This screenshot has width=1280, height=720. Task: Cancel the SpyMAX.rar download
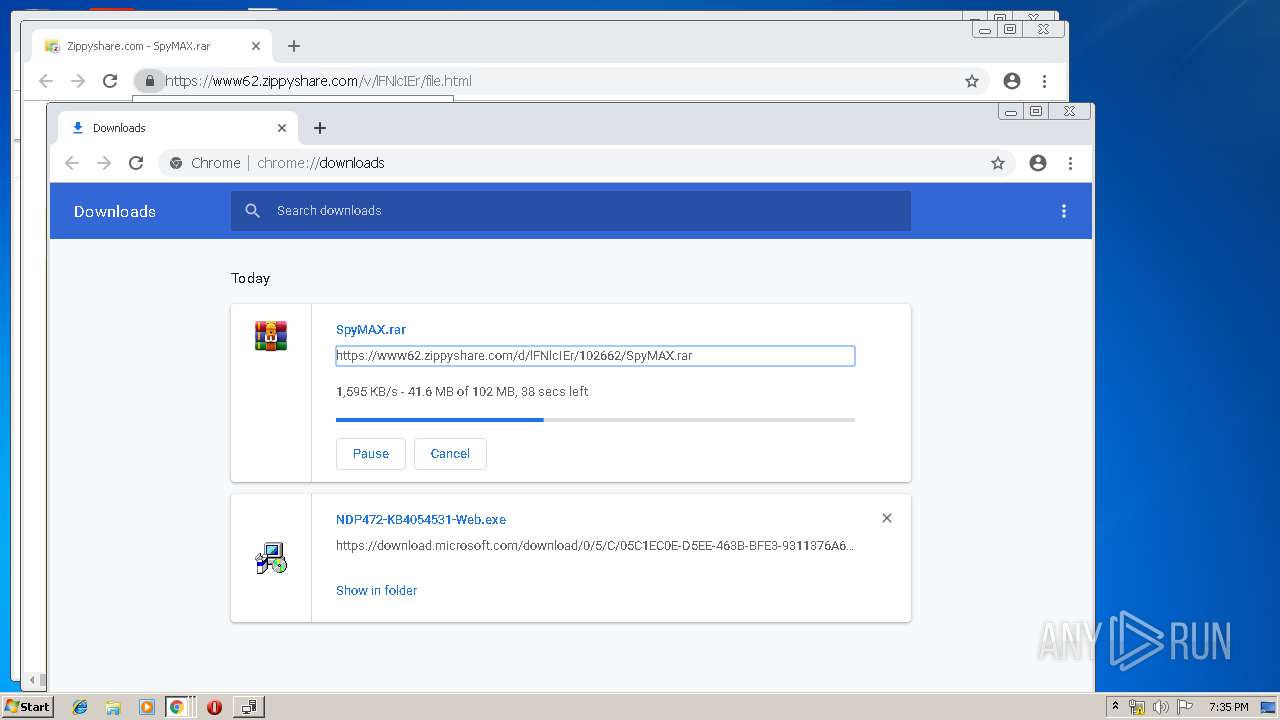(450, 454)
